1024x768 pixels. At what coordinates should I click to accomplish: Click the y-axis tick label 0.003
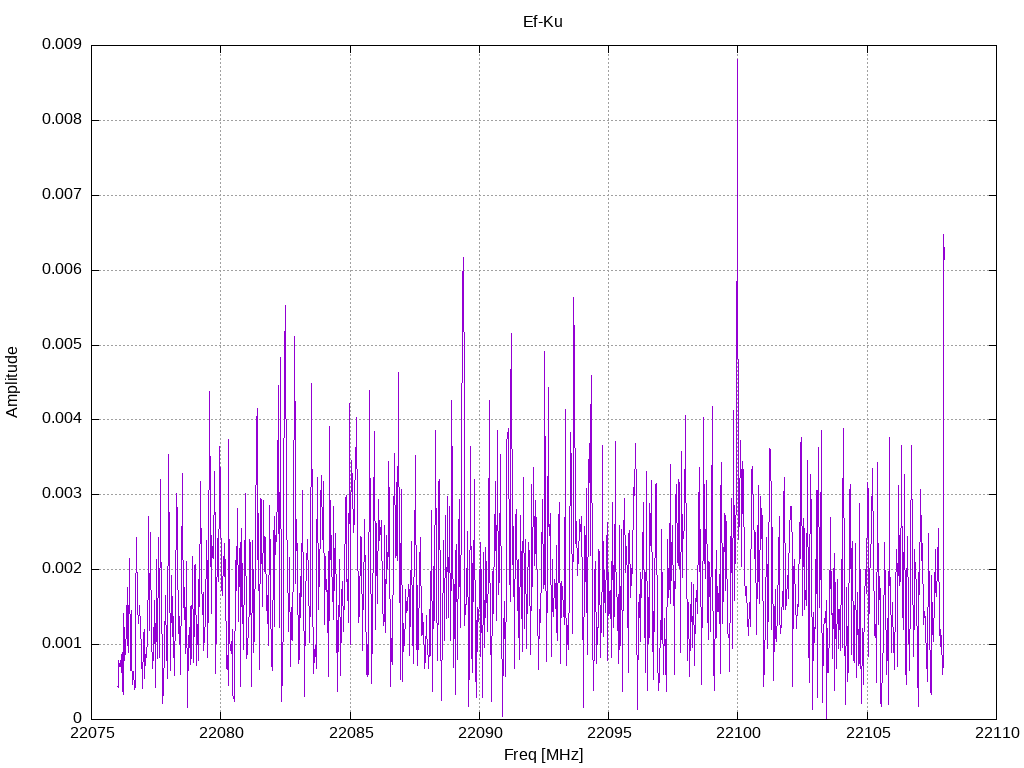click(x=62, y=494)
